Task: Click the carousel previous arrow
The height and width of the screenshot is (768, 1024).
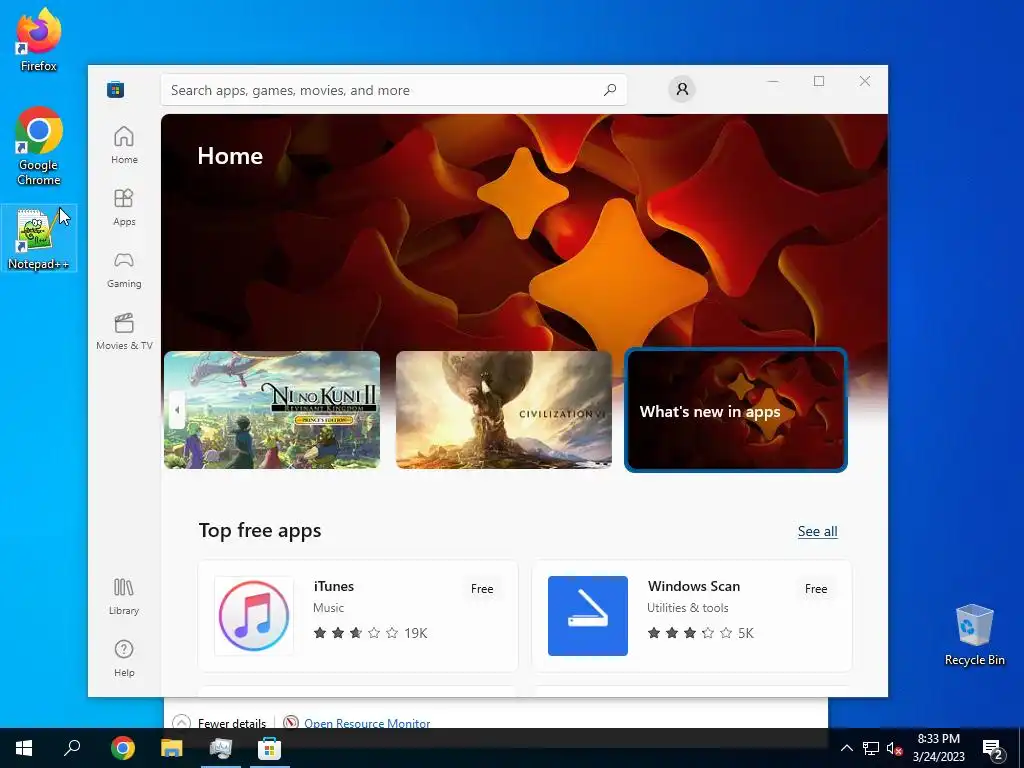Action: point(176,410)
